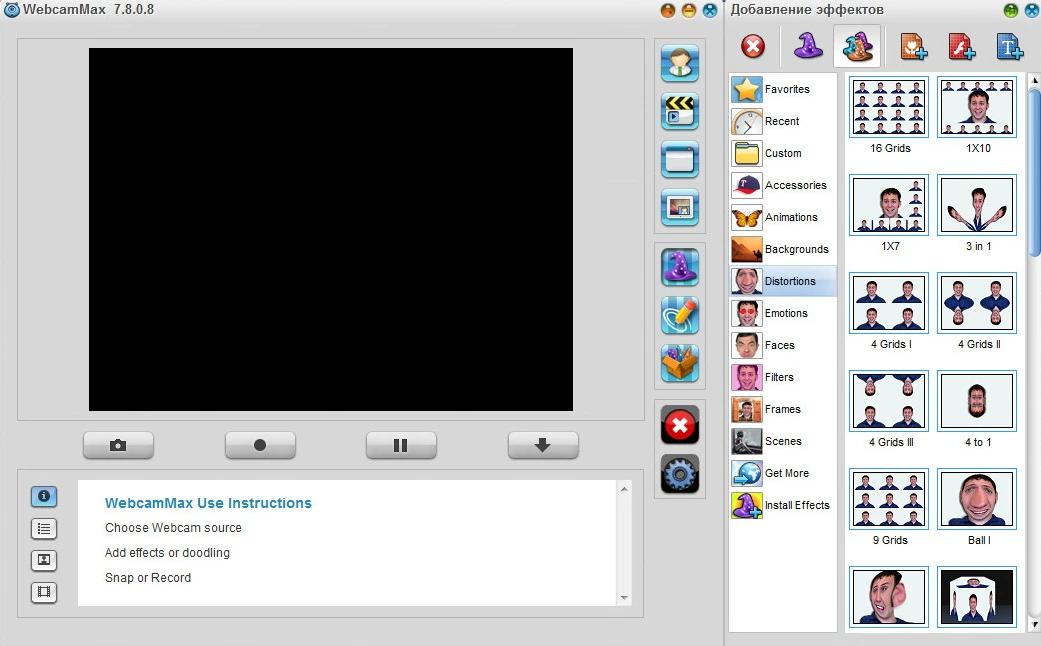Click the red X remove-effects icon in main window

tap(679, 424)
